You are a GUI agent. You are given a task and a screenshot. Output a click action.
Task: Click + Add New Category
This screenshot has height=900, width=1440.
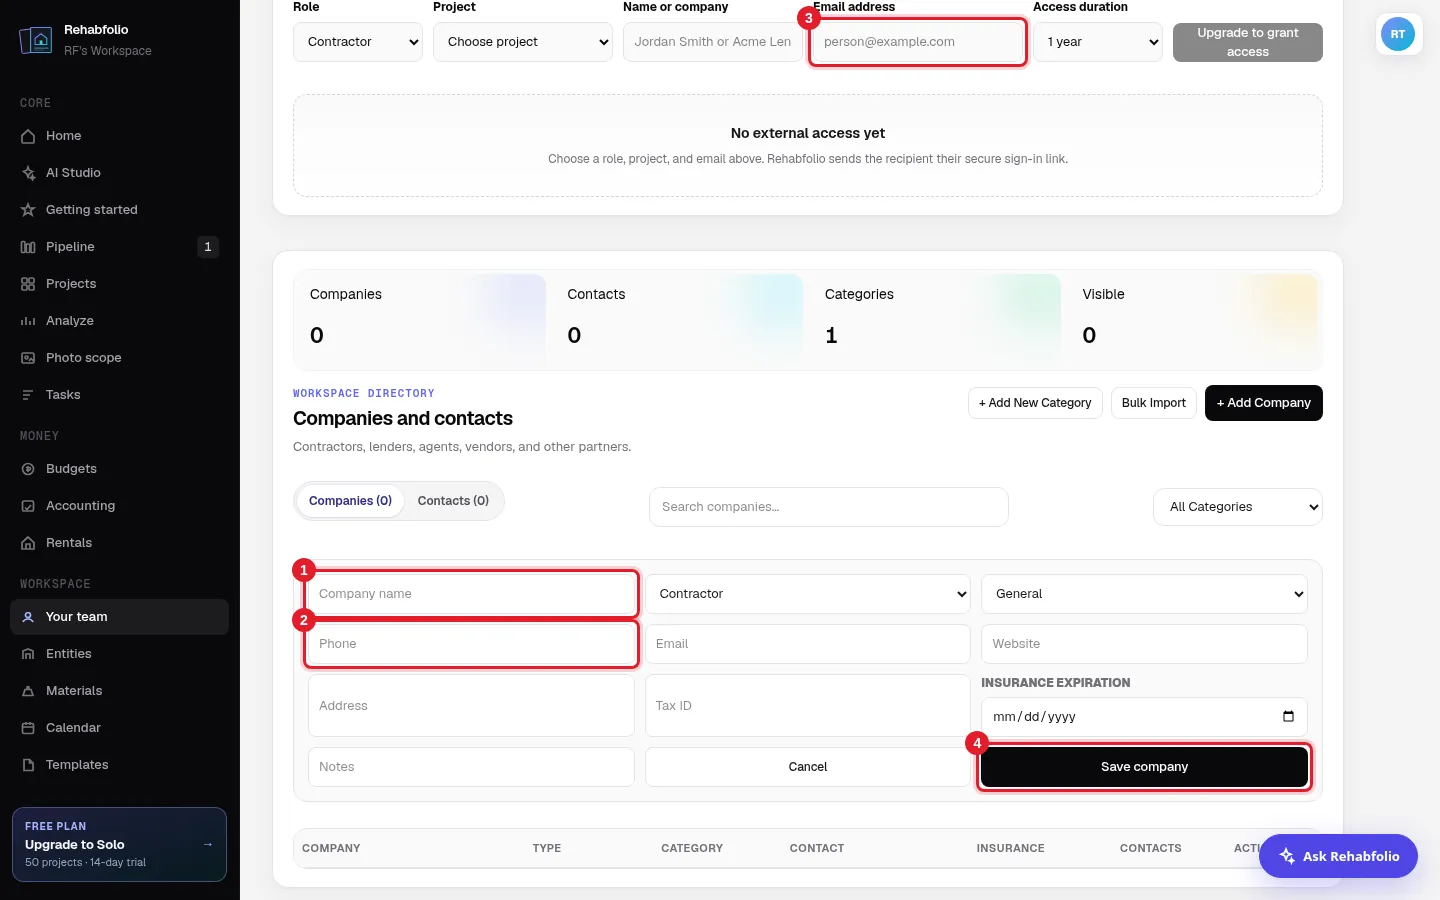[1035, 403]
